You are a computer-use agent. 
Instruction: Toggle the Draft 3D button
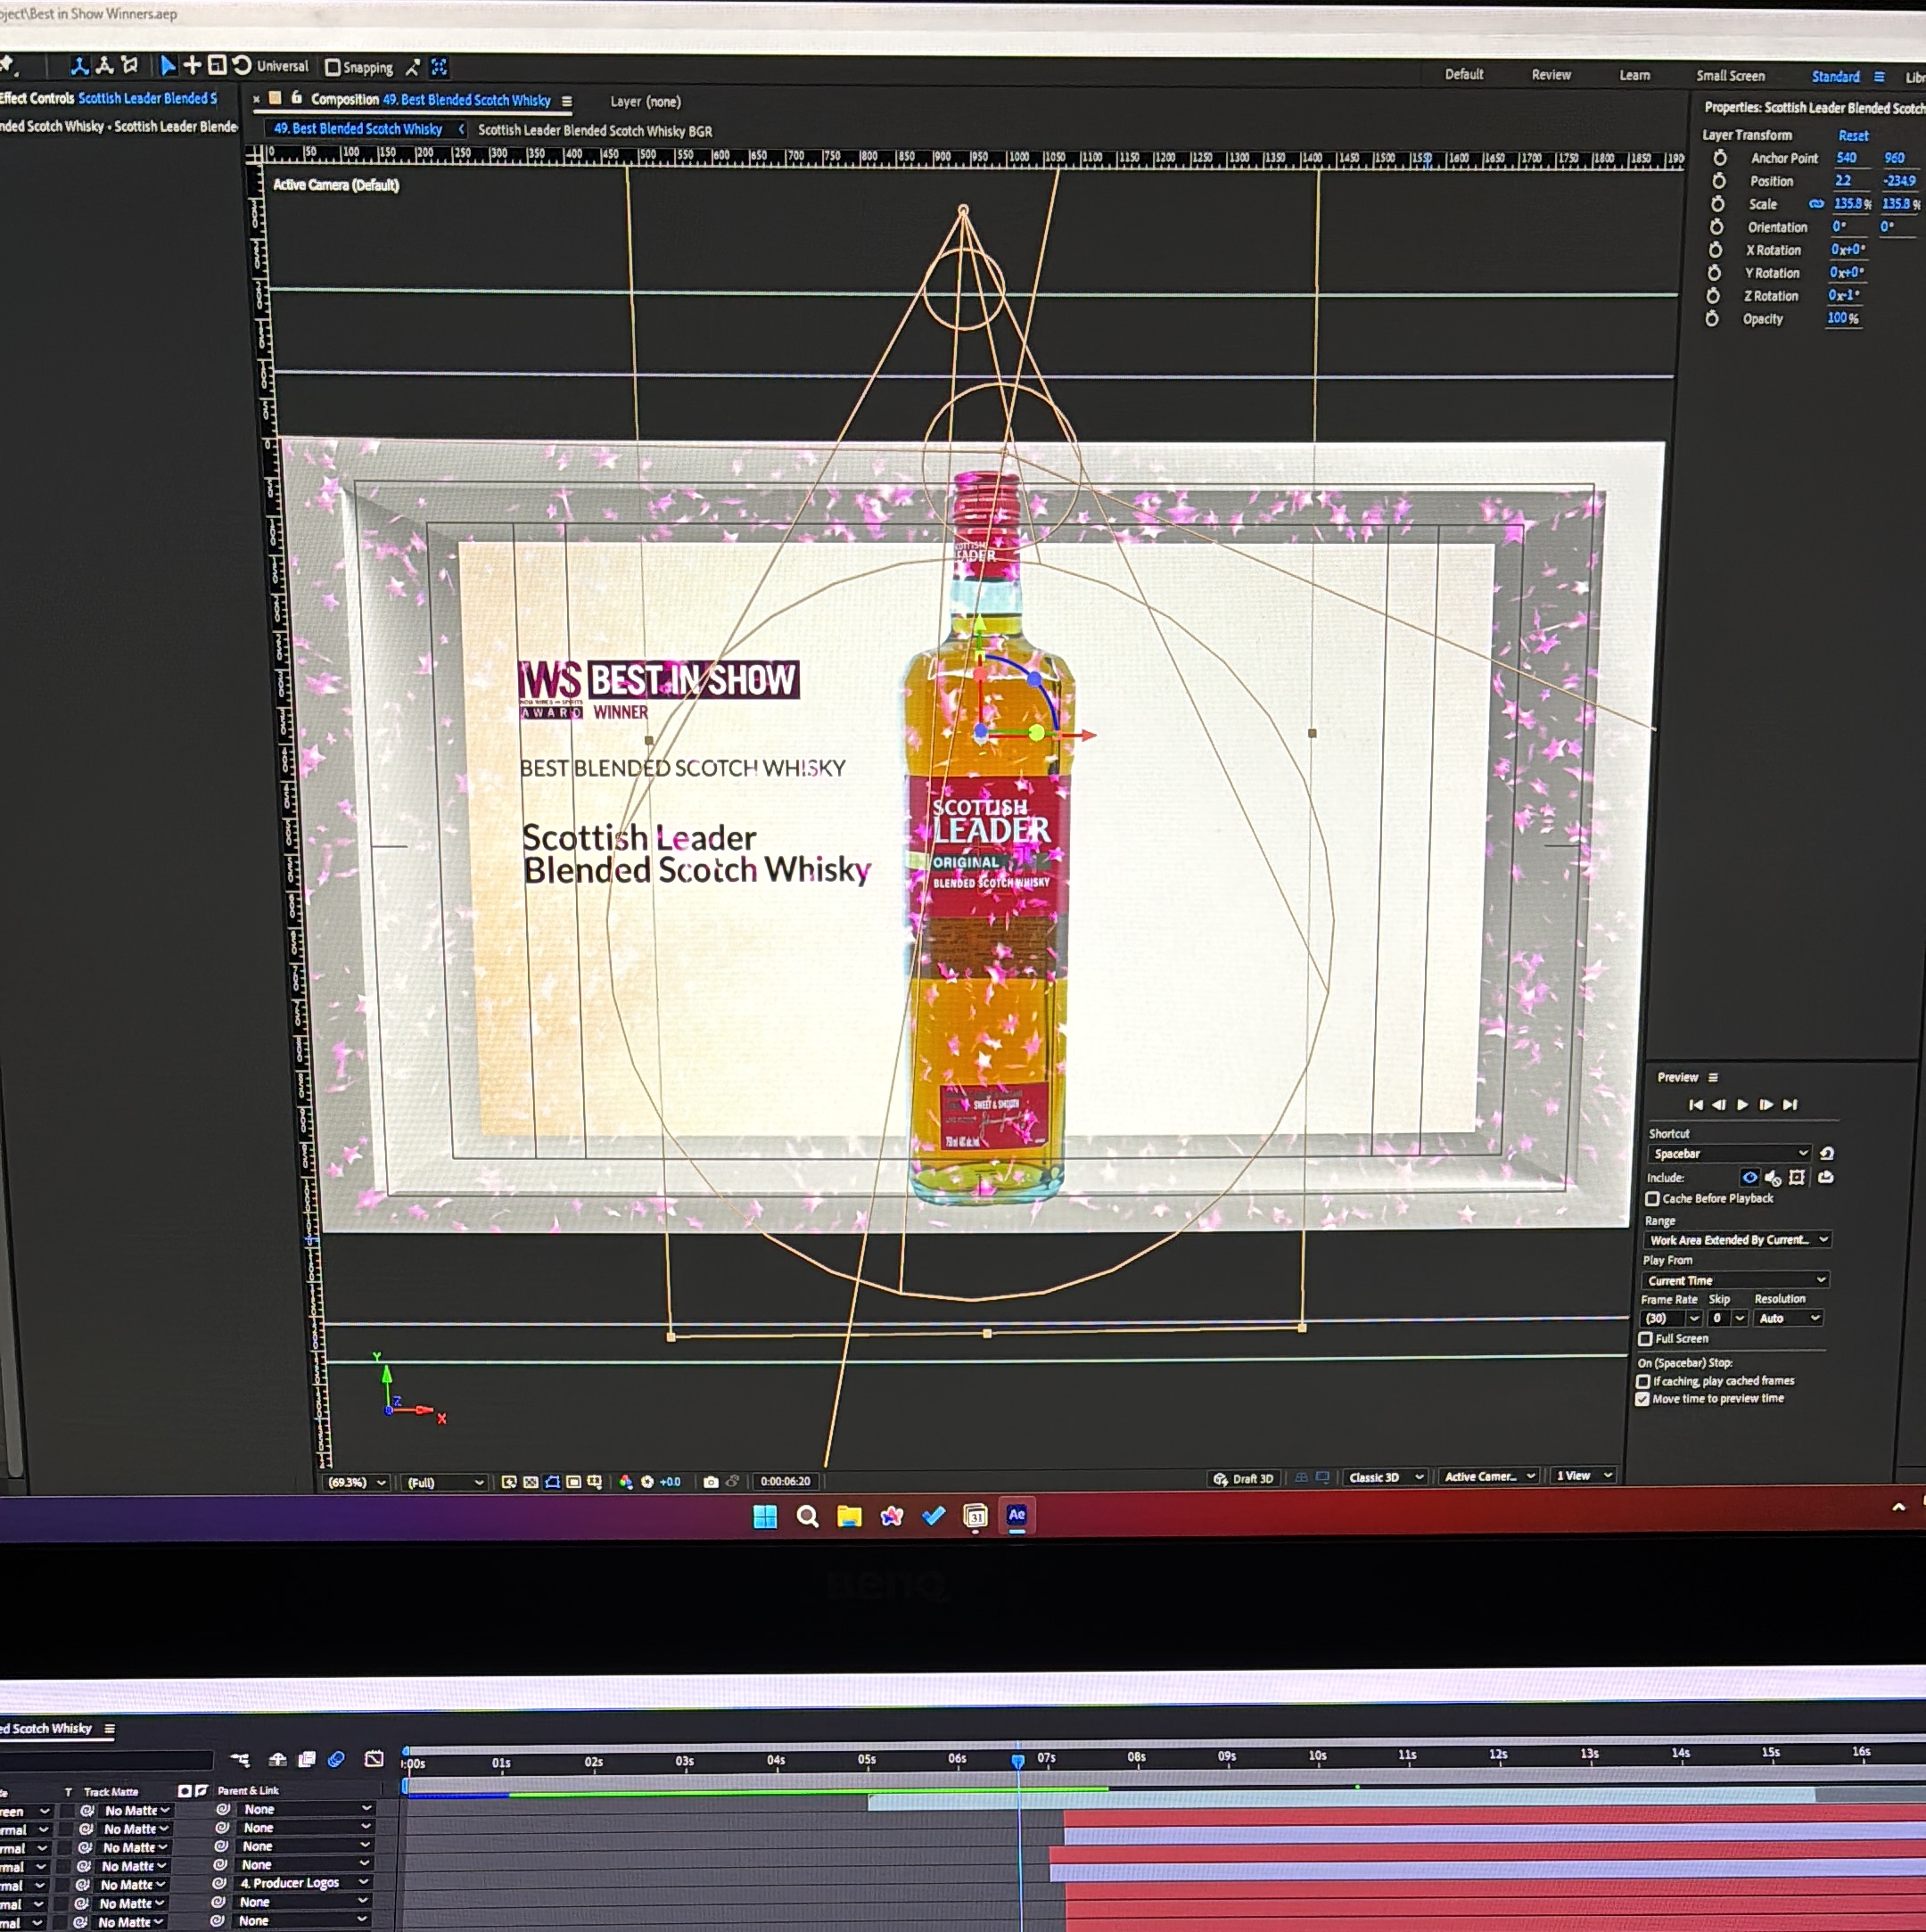click(x=1243, y=1478)
